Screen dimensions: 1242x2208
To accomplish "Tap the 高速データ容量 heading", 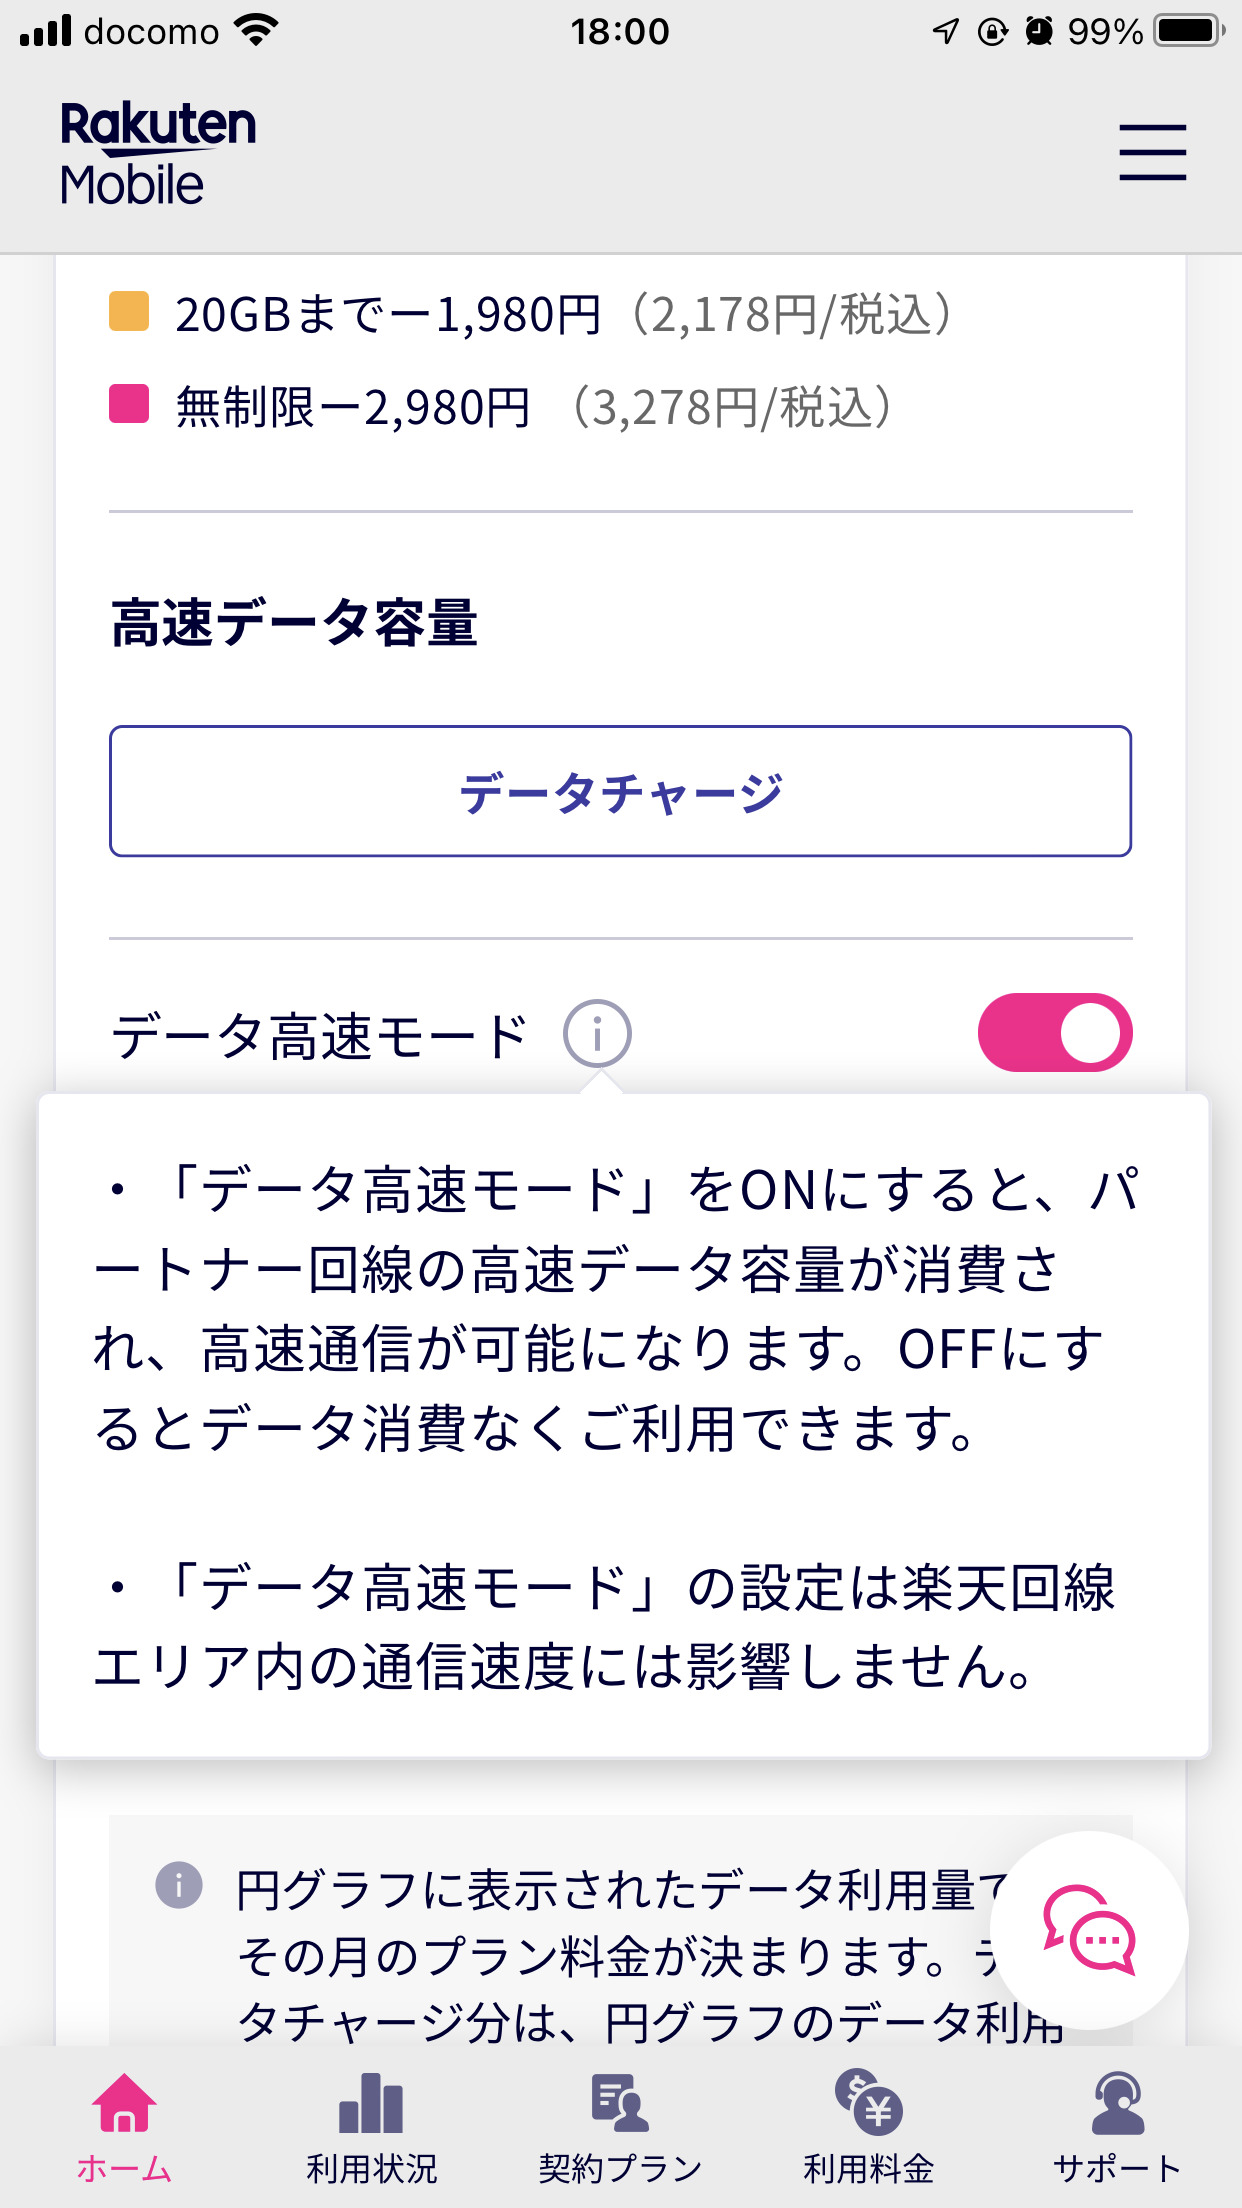I will (294, 623).
